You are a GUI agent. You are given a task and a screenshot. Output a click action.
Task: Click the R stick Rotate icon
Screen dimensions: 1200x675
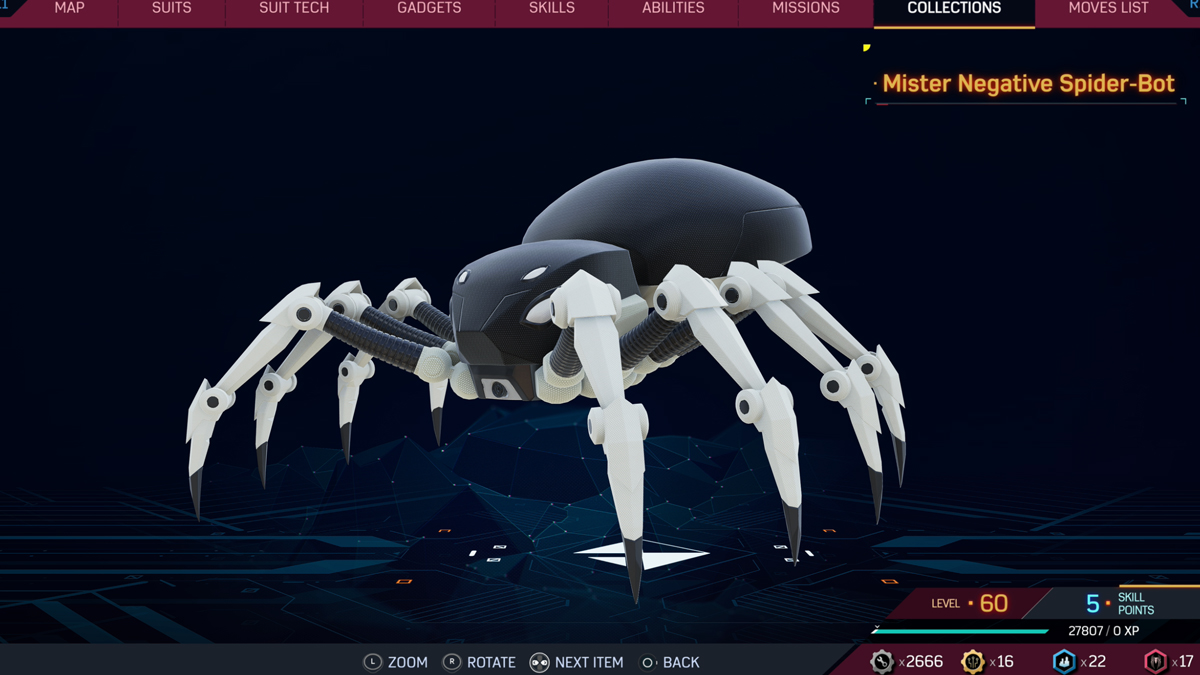pyautogui.click(x=452, y=662)
